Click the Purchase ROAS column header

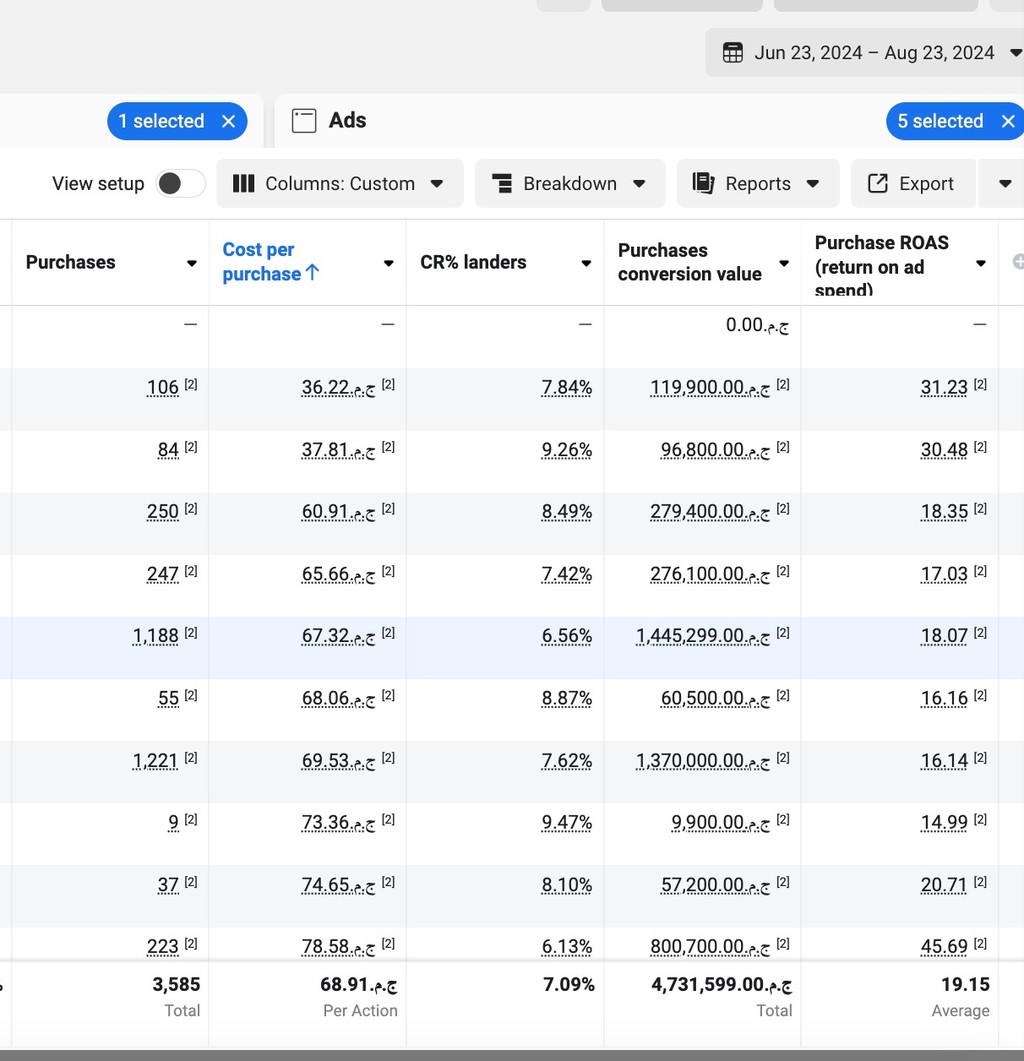[881, 266]
